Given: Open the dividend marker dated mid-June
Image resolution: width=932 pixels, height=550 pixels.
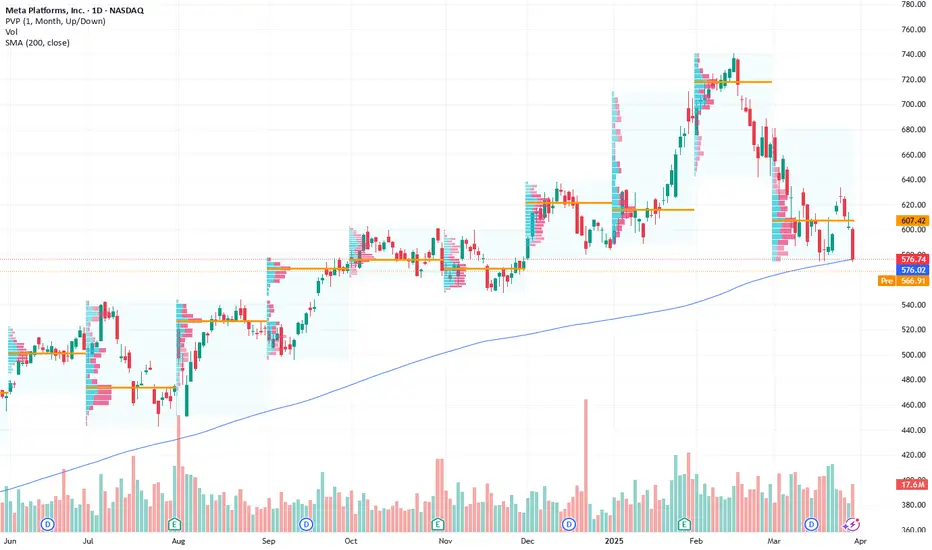Looking at the screenshot, I should [47, 524].
